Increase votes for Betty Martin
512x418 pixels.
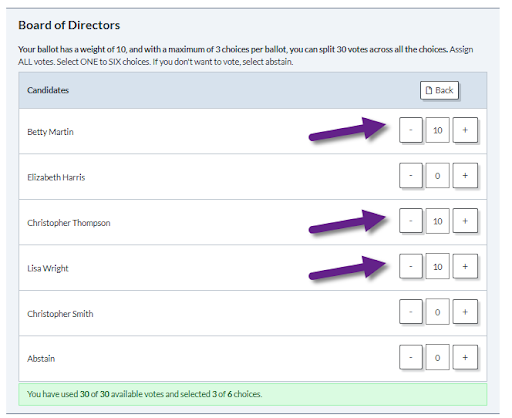(x=465, y=130)
